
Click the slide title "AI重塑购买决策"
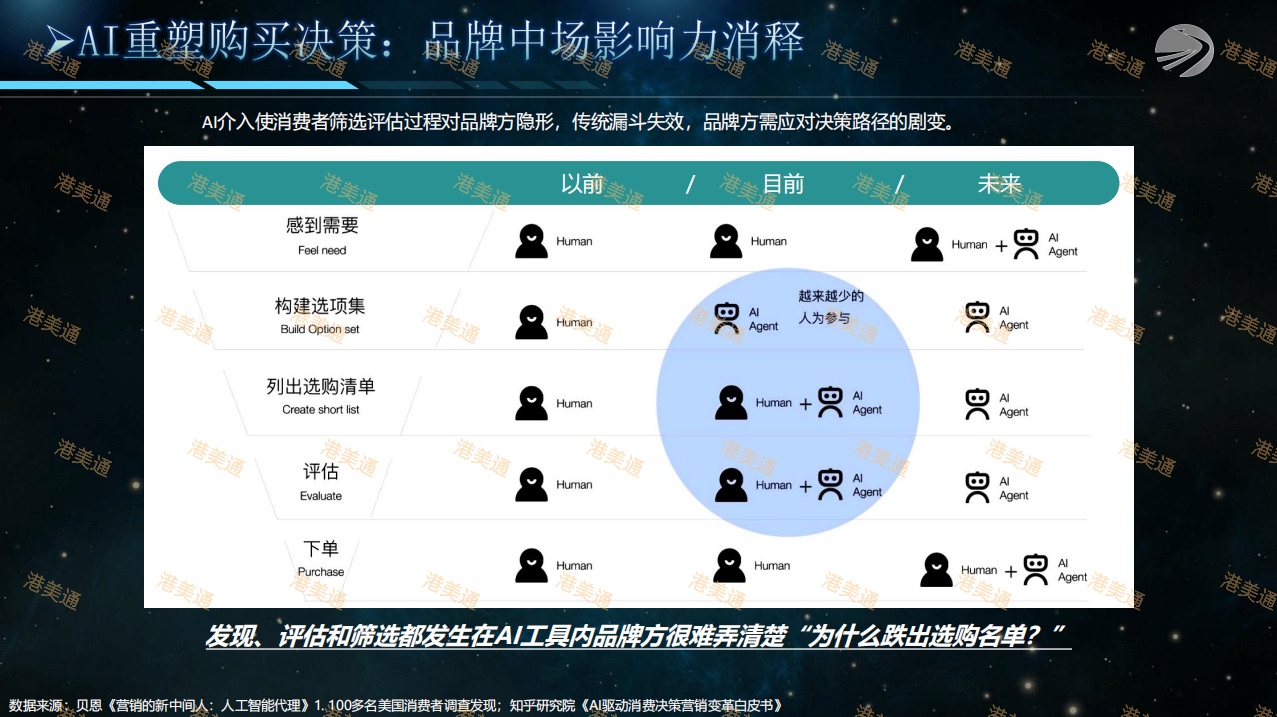(228, 42)
